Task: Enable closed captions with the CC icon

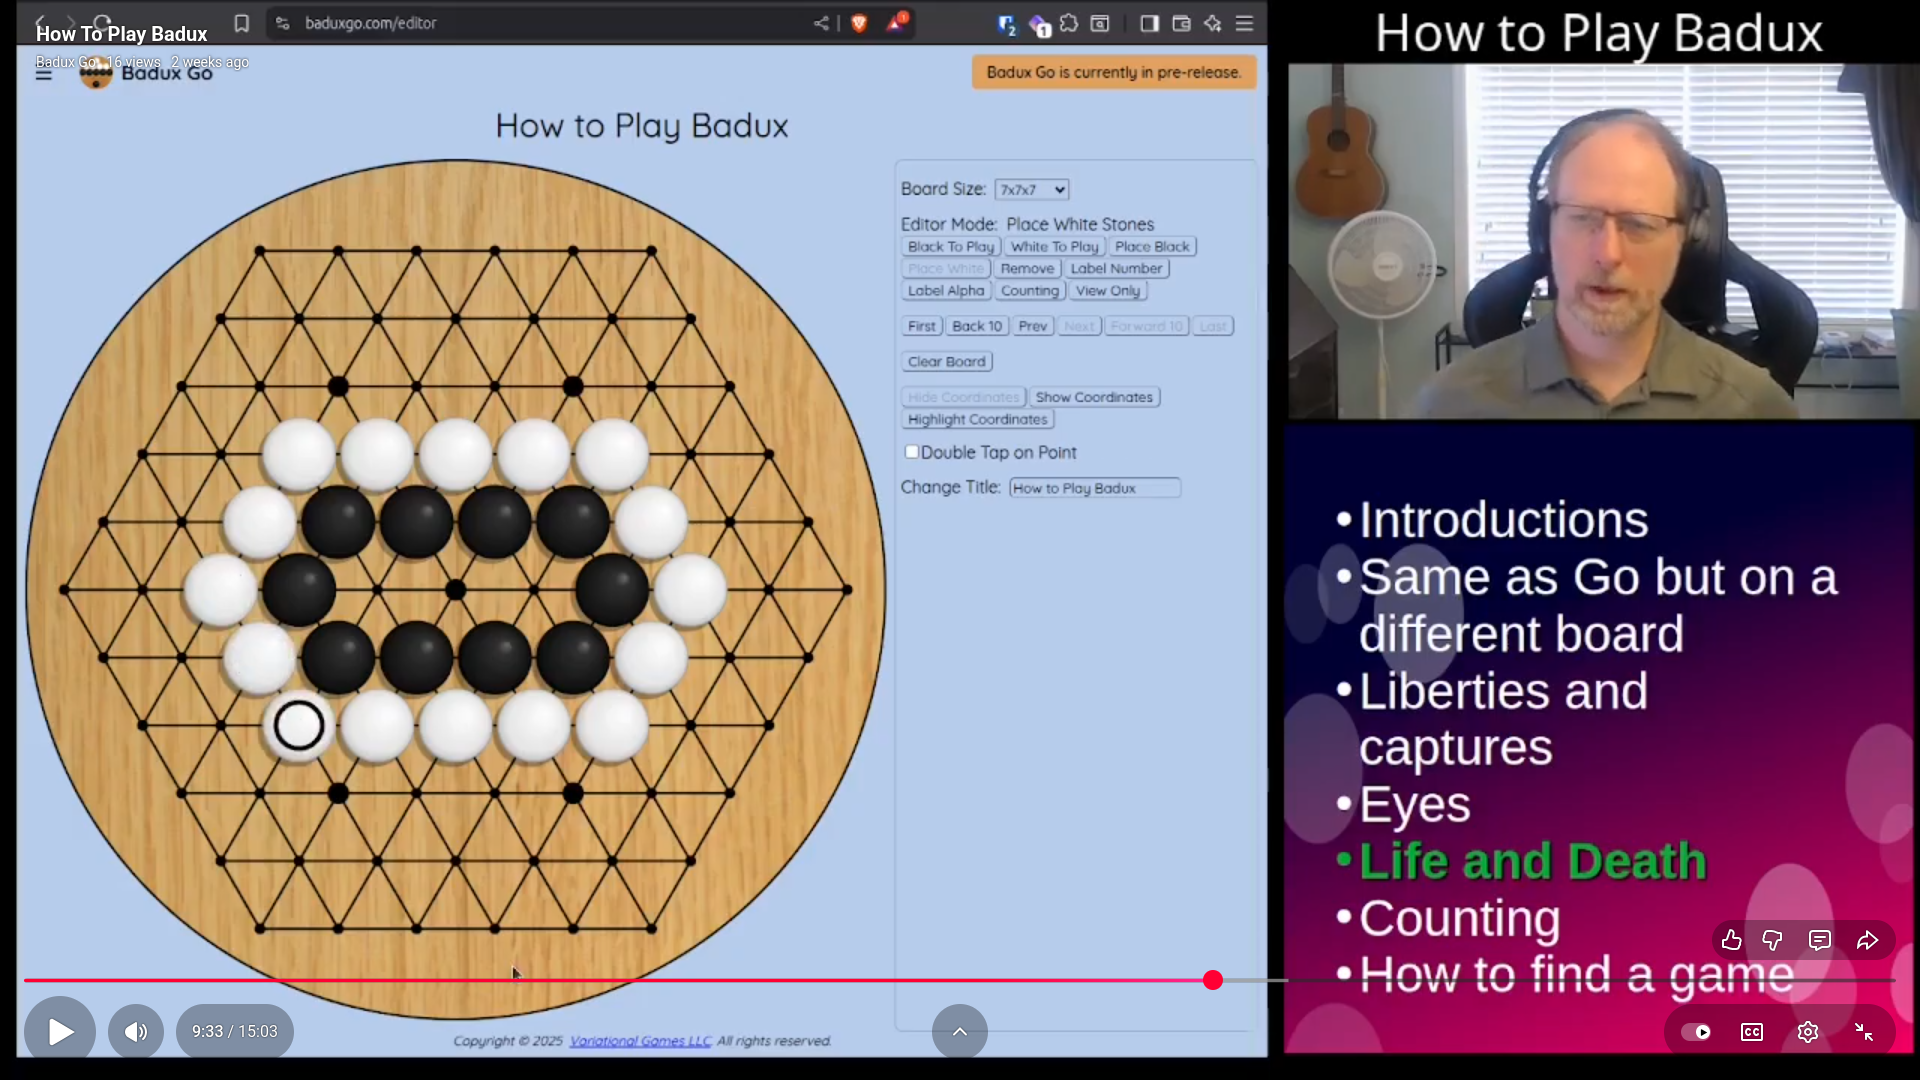Action: (1751, 1031)
